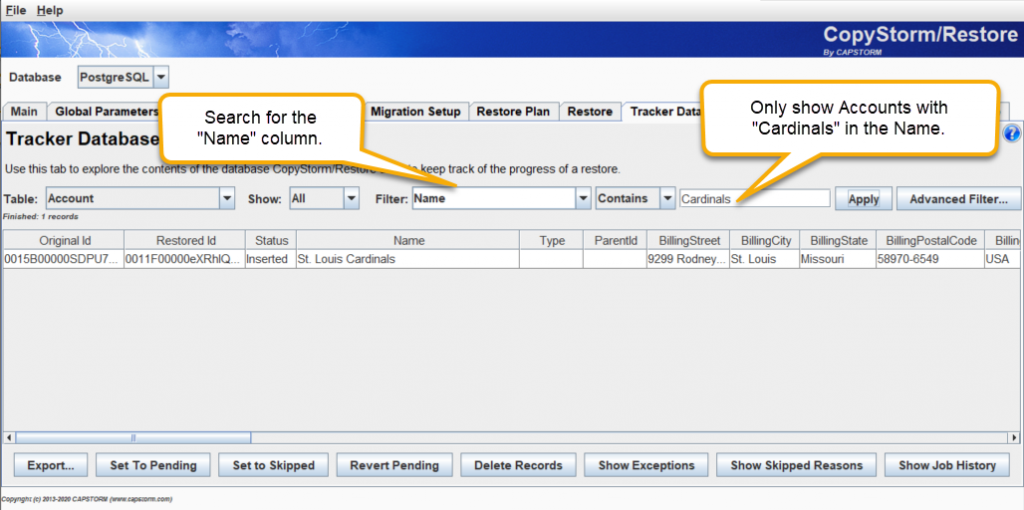Screen dimensions: 1024x510
Task: Switch to the Restore Plan tab
Action: coord(513,112)
